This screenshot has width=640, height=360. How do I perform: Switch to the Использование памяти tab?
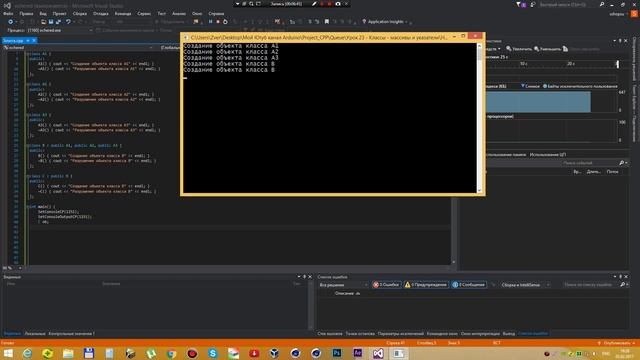506,155
